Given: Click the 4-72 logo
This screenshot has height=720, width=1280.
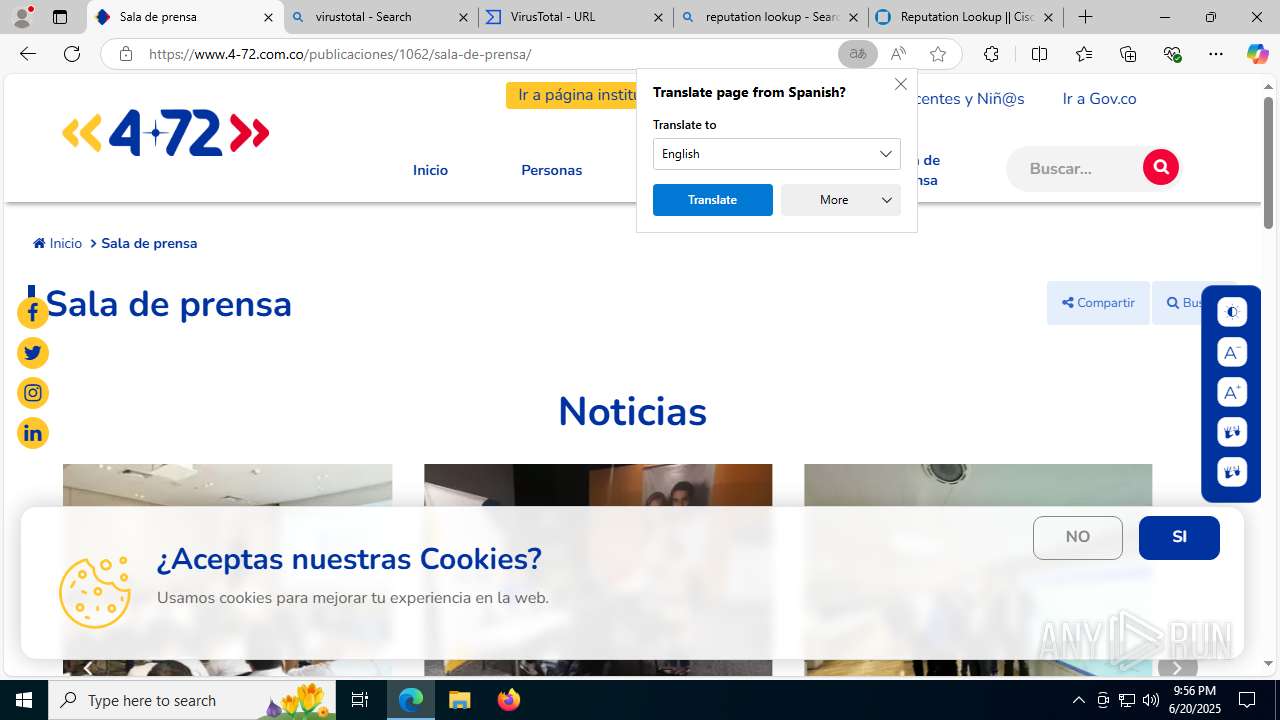Looking at the screenshot, I should (x=166, y=133).
